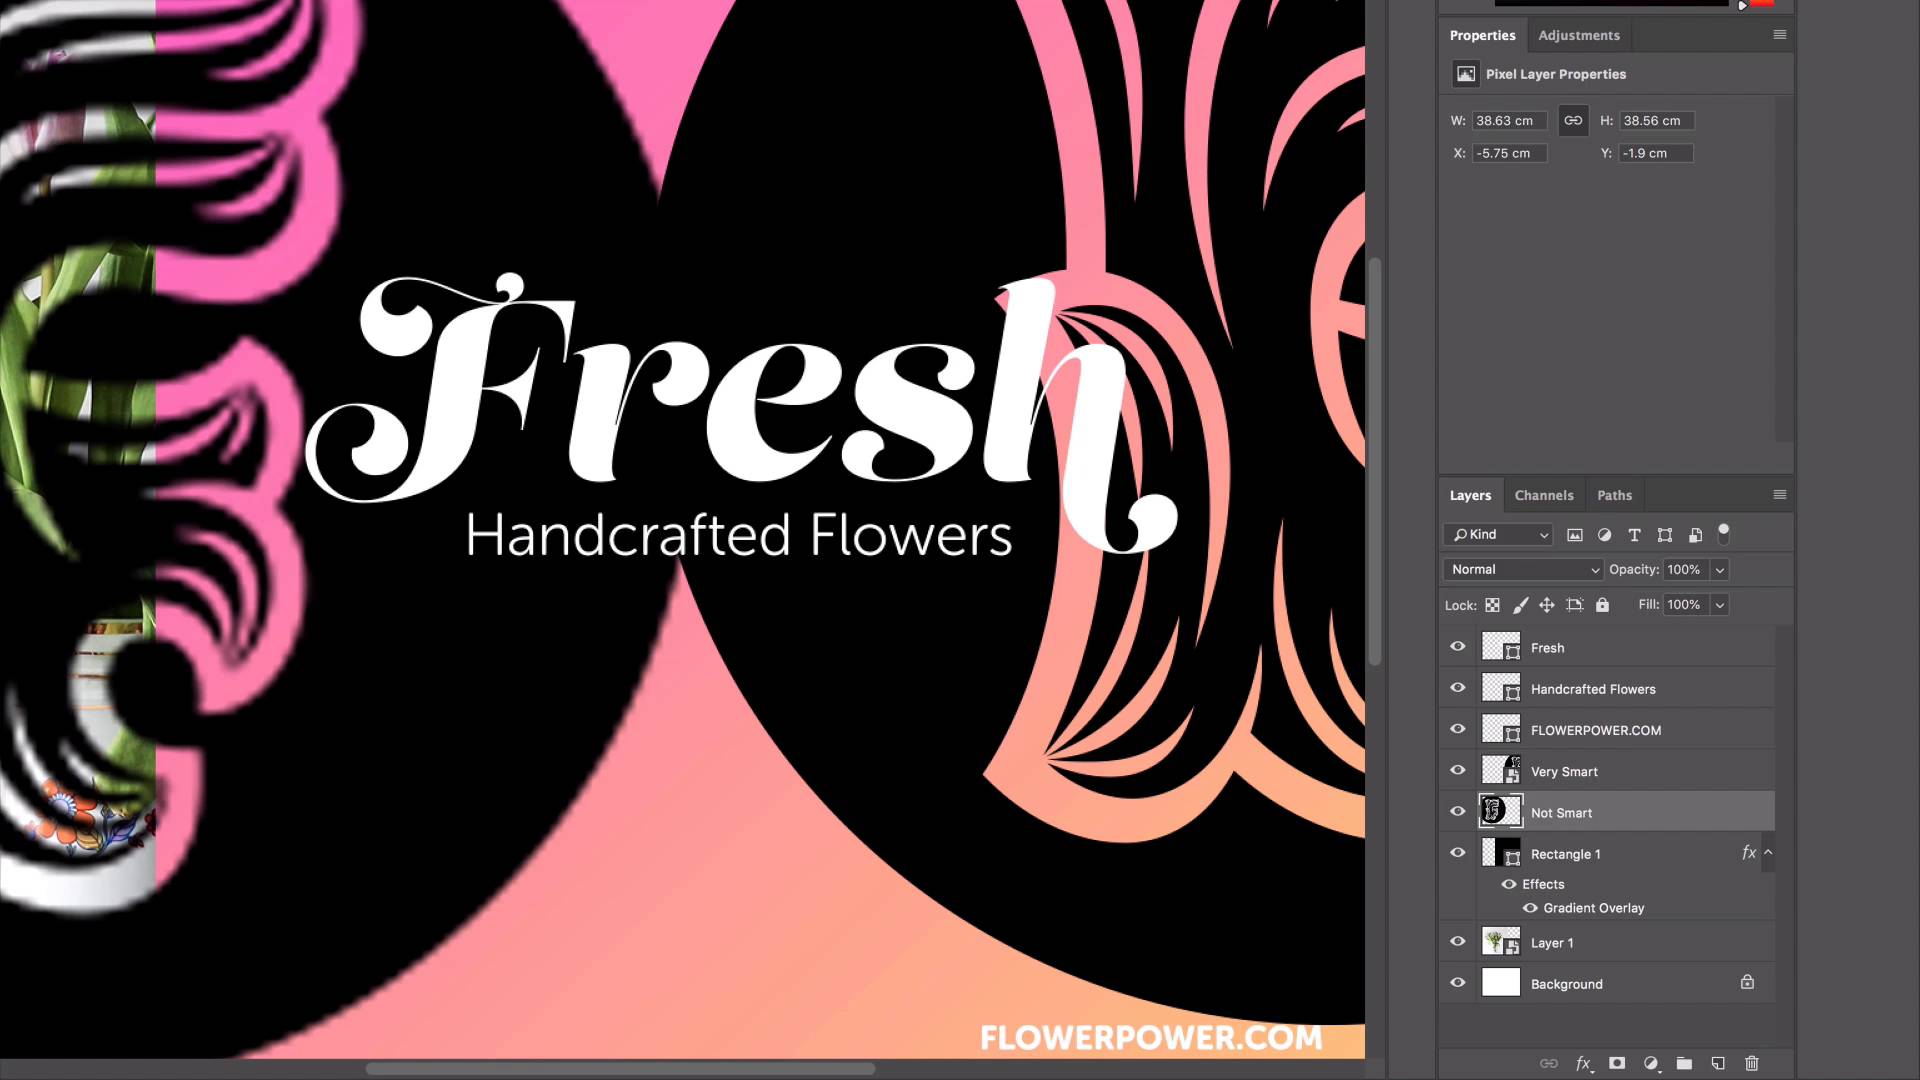The width and height of the screenshot is (1920, 1080).
Task: Click the X position field
Action: point(1510,154)
